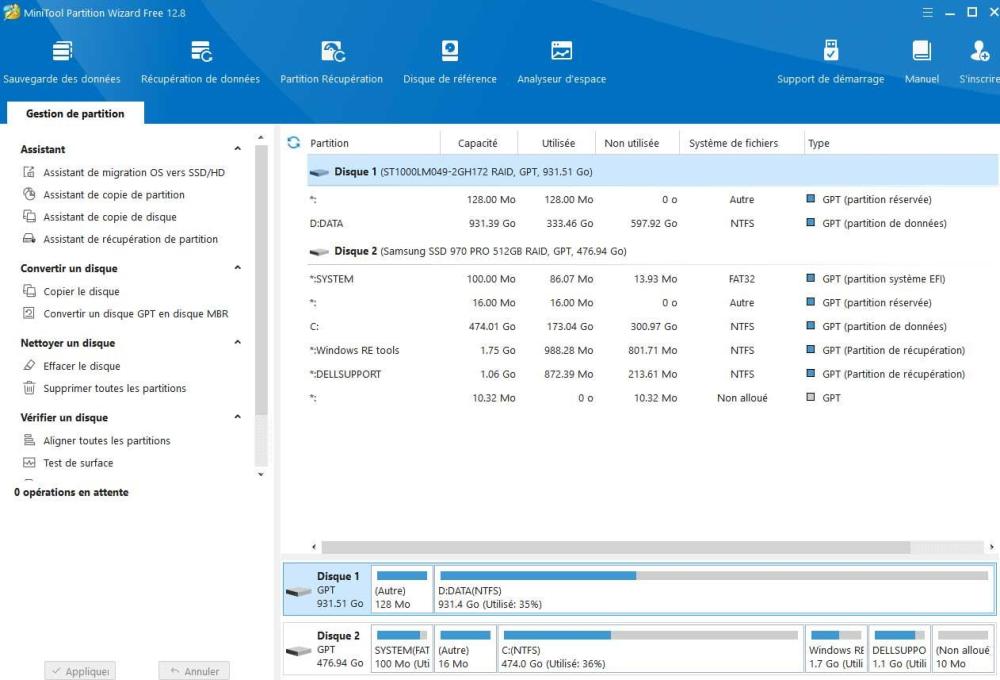
Task: Collapse the Vérifier un disque section
Action: [237, 418]
